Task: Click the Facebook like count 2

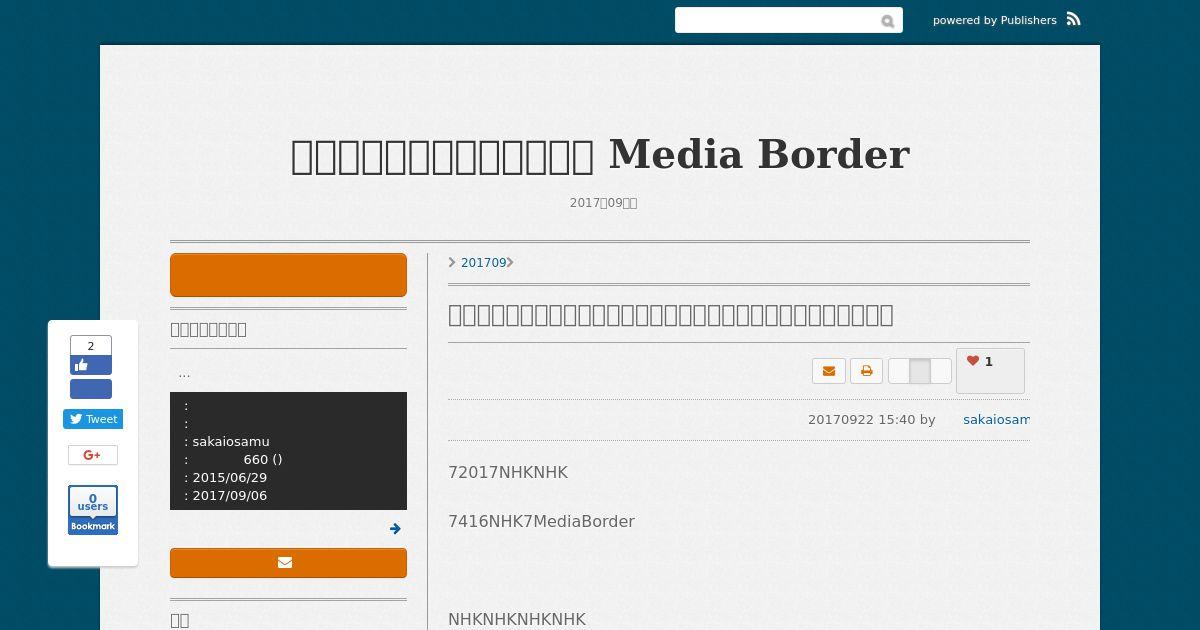Action: click(91, 346)
